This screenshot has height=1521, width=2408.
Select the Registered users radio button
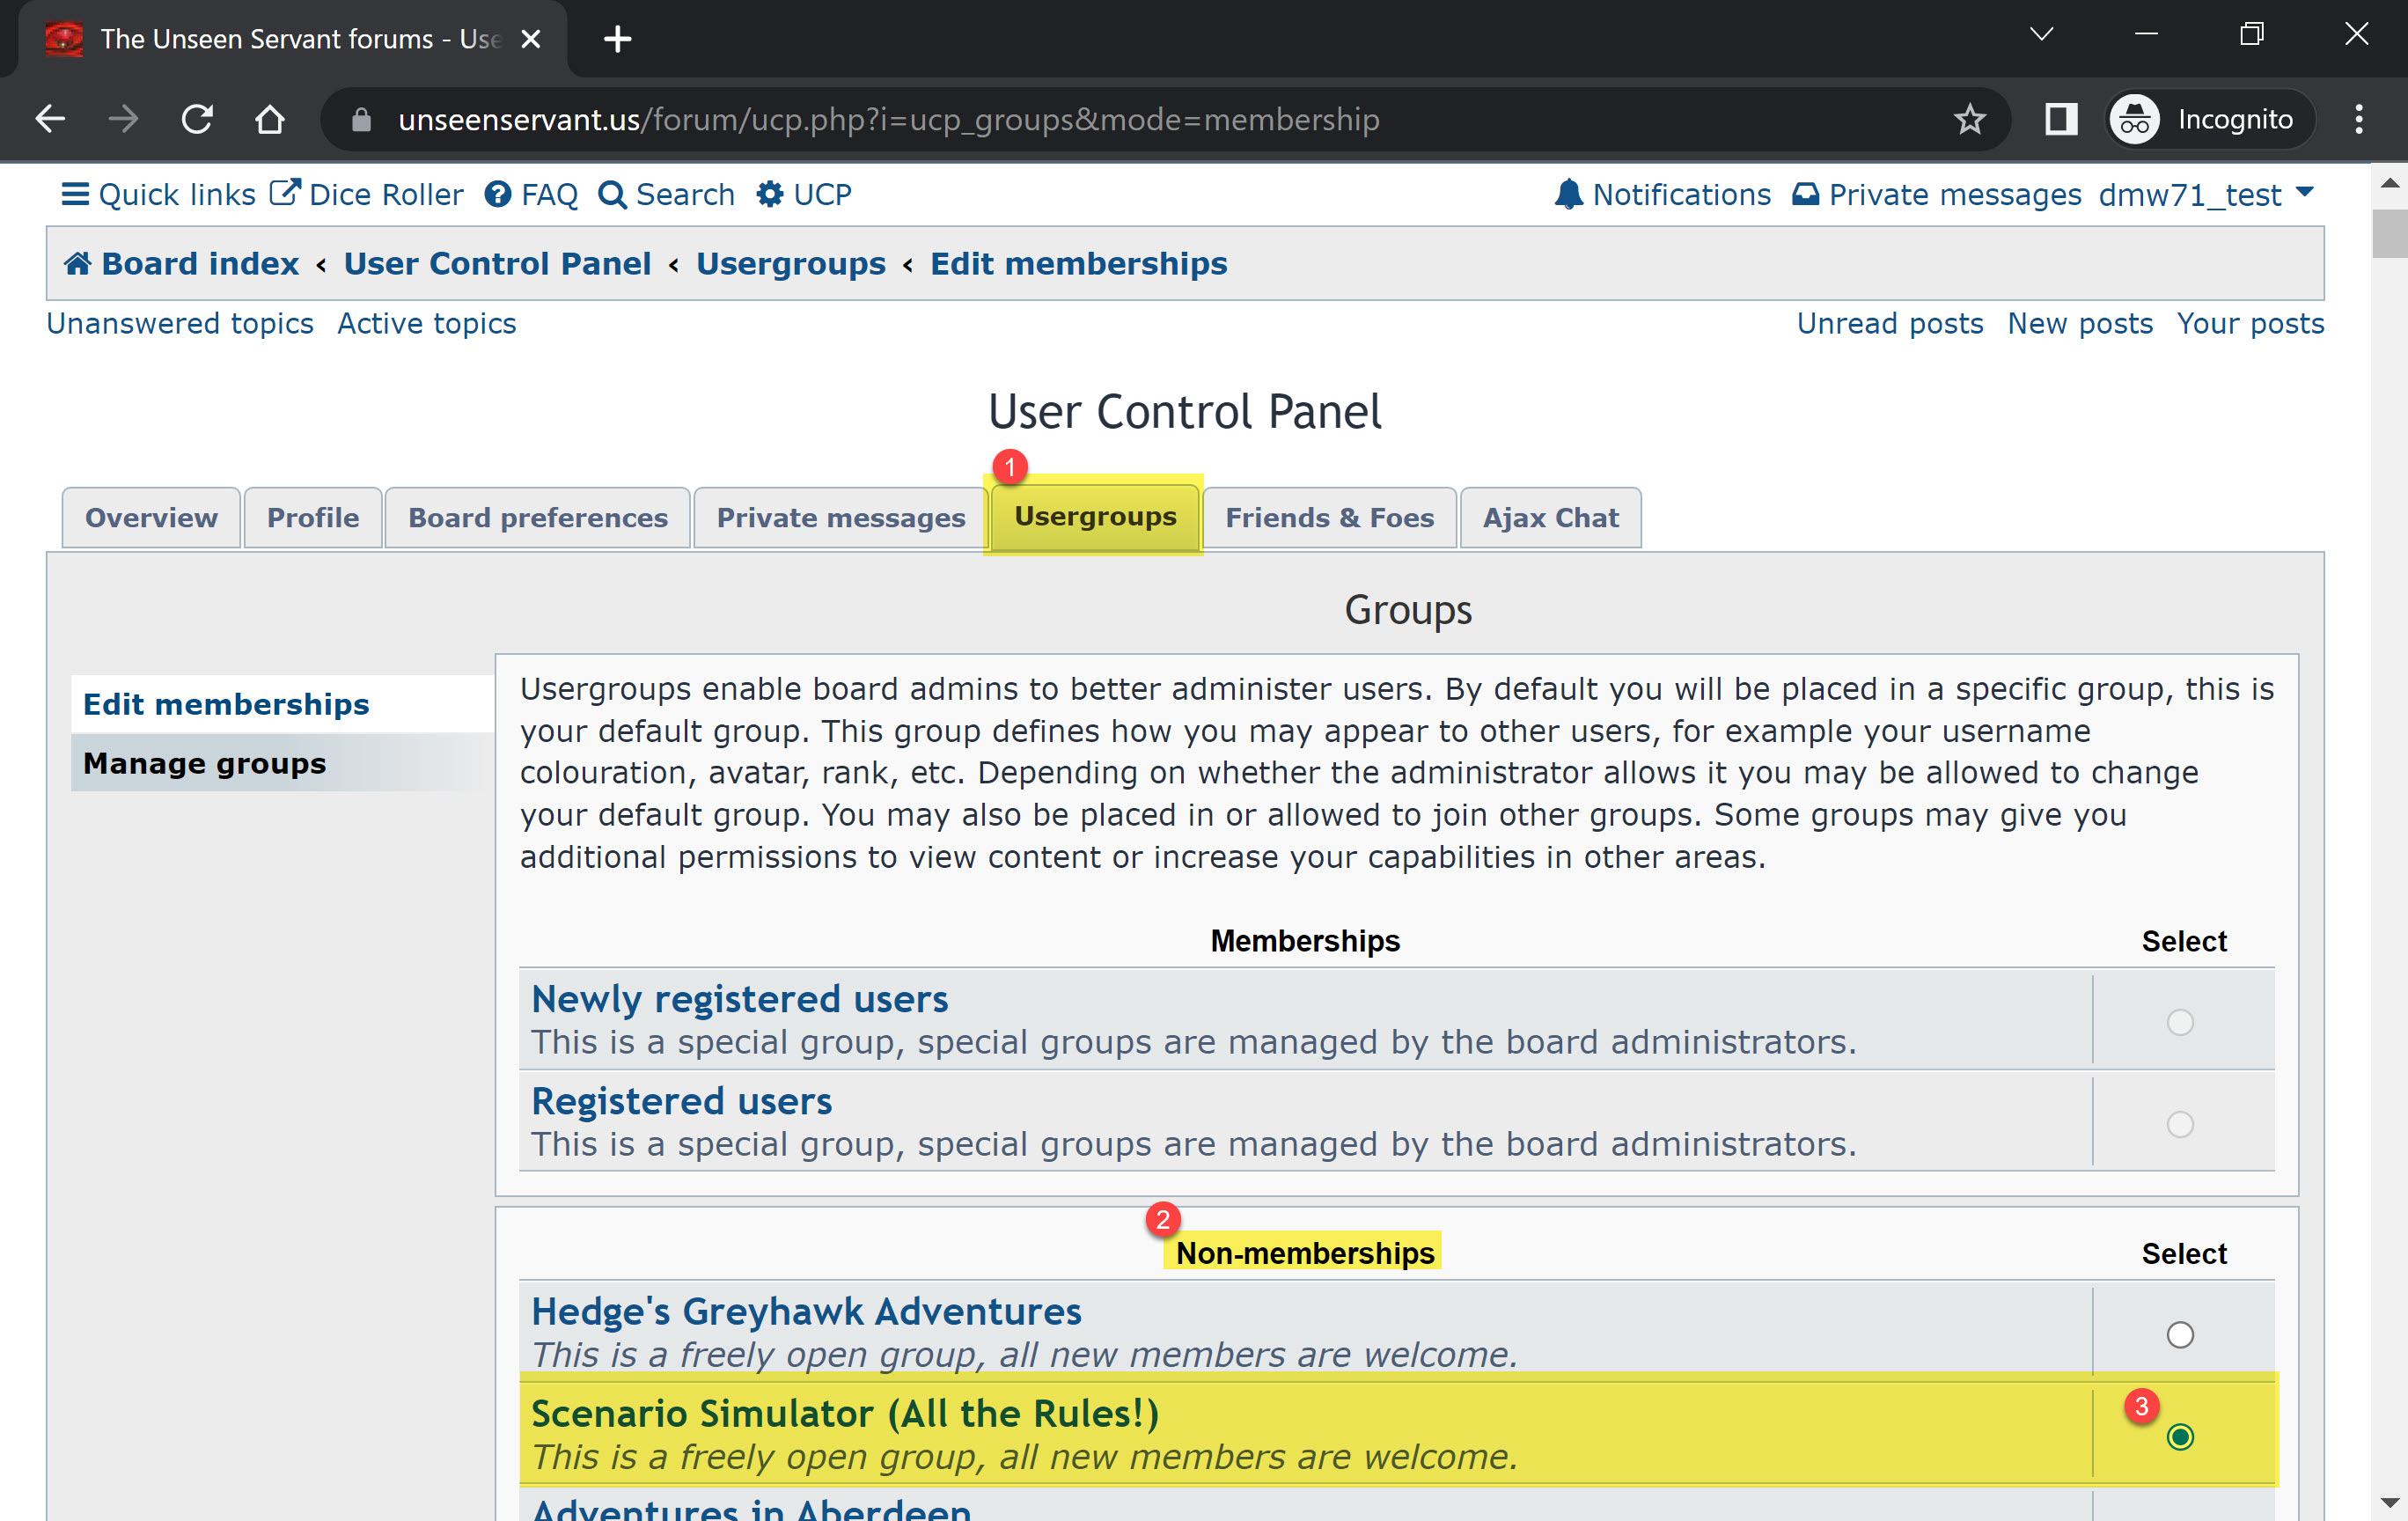click(2180, 1124)
